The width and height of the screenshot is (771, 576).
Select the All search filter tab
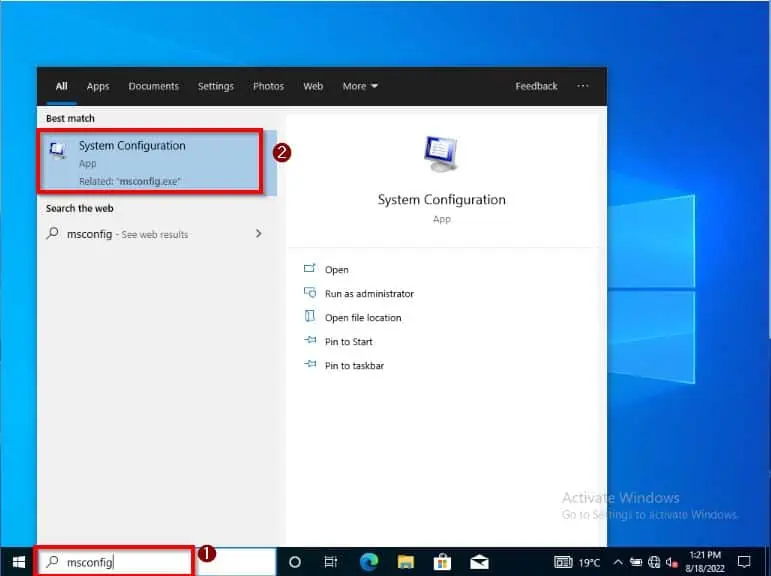pyautogui.click(x=61, y=86)
